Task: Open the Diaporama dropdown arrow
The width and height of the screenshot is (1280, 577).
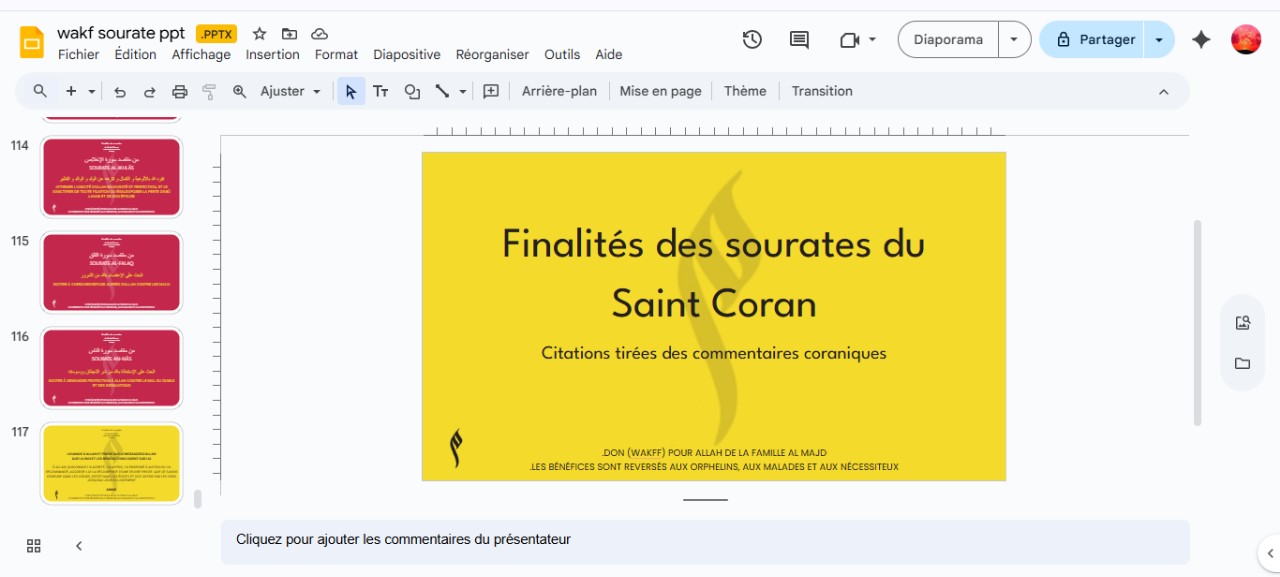Action: pyautogui.click(x=1014, y=40)
